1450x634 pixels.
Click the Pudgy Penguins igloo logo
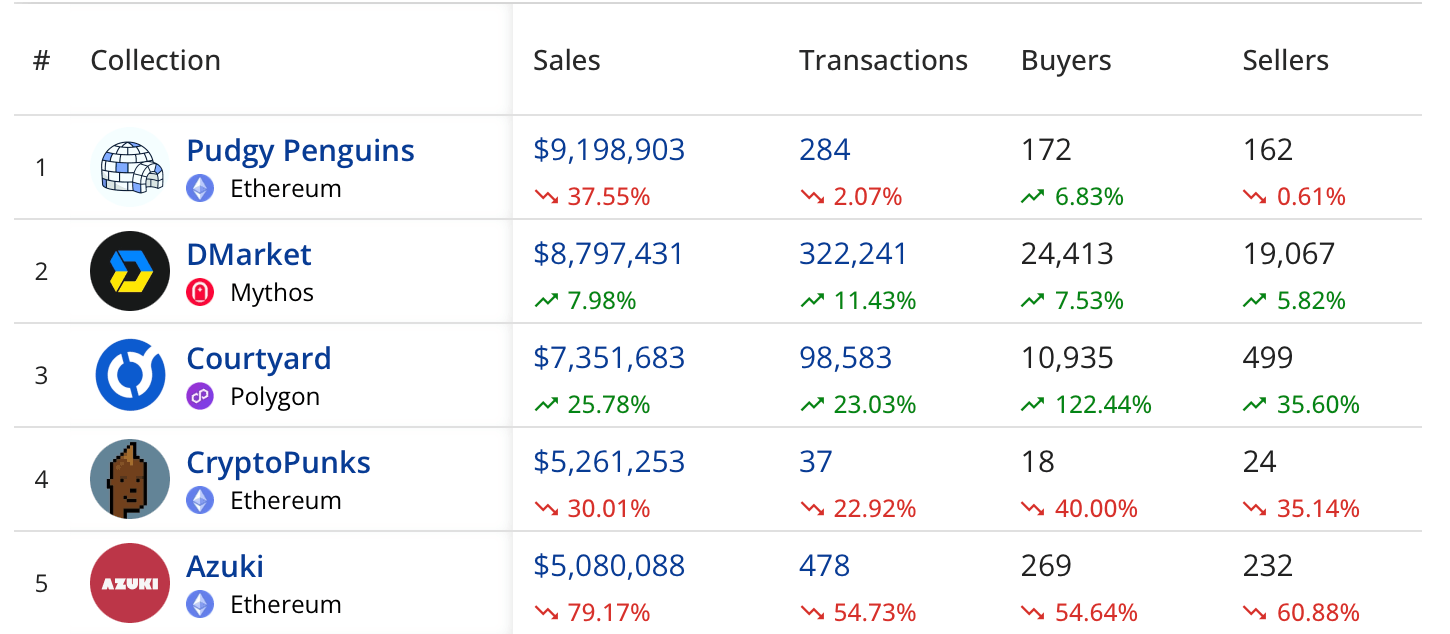[x=130, y=167]
